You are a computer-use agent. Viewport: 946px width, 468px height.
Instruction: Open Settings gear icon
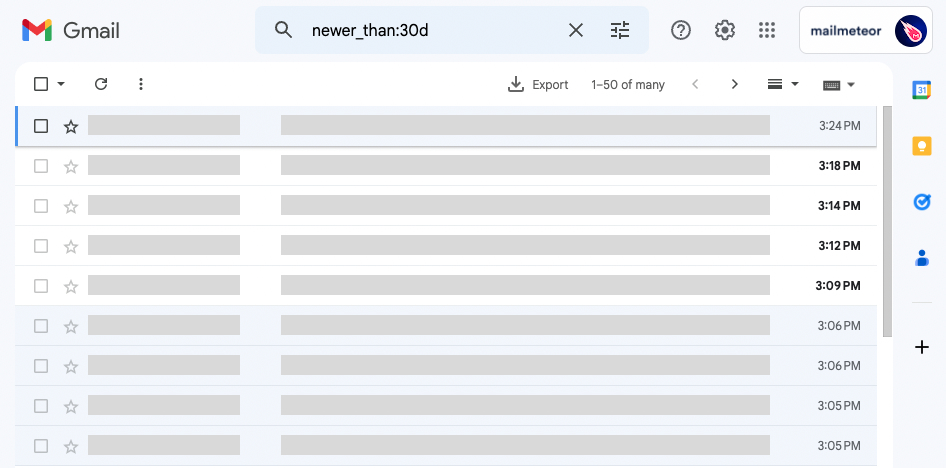[x=724, y=30]
